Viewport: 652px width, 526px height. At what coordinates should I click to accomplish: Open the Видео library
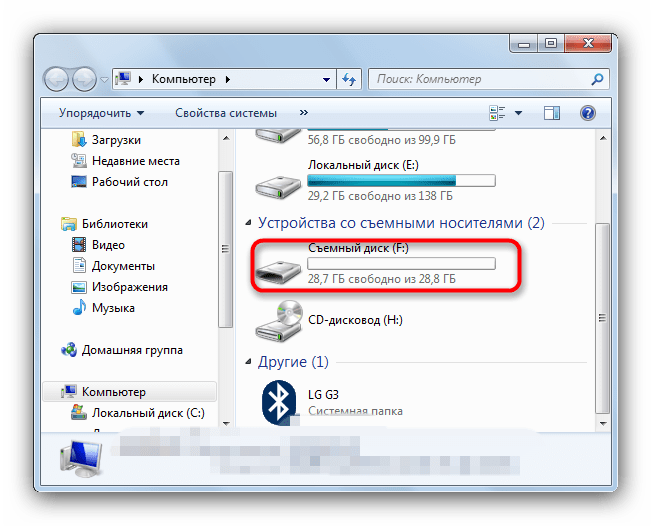click(x=108, y=245)
